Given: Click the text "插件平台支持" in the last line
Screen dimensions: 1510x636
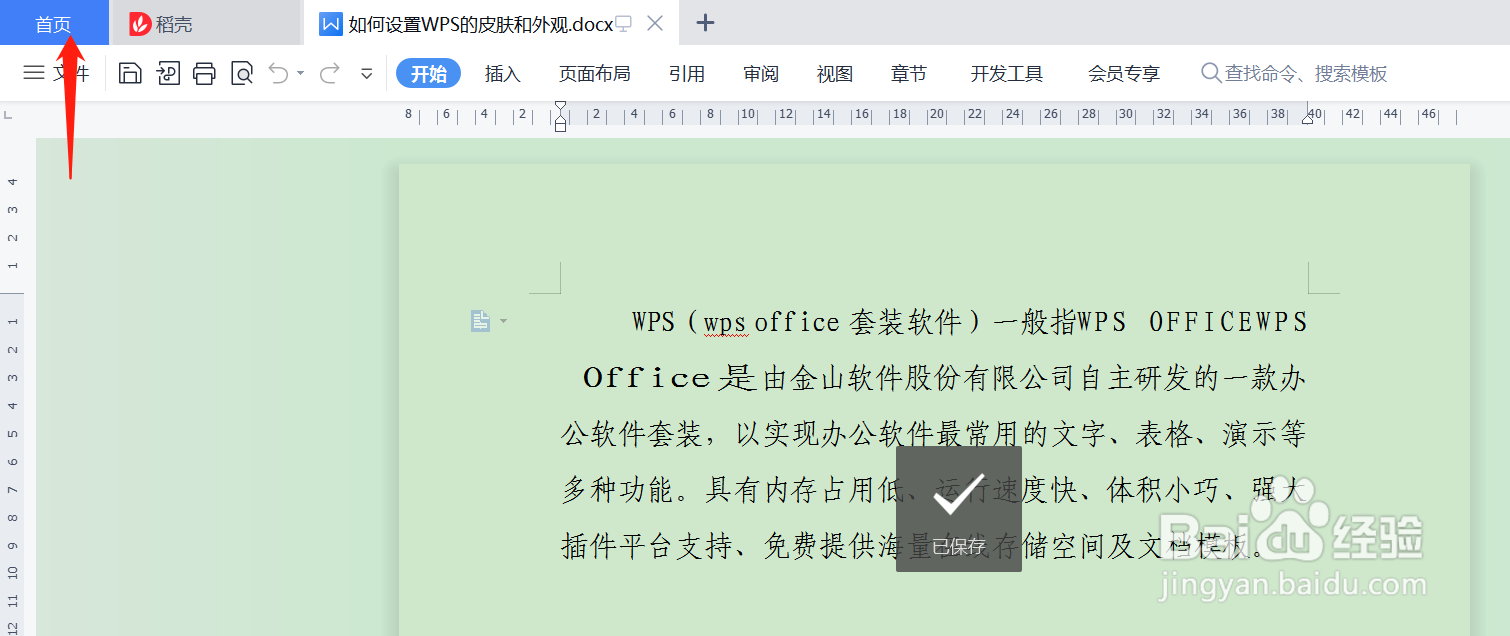Looking at the screenshot, I should point(646,547).
